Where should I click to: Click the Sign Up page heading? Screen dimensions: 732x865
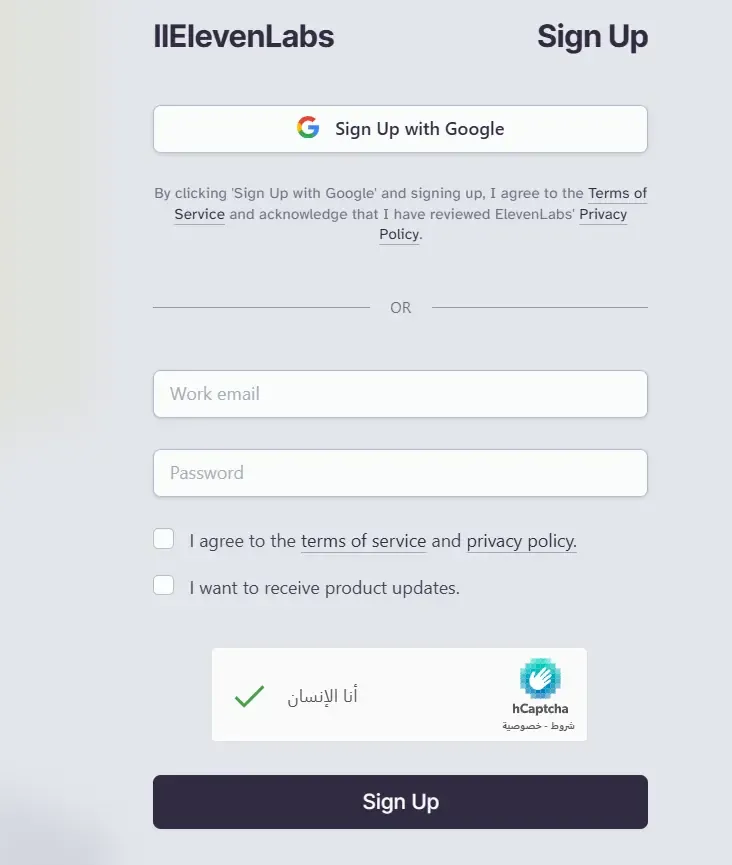592,37
